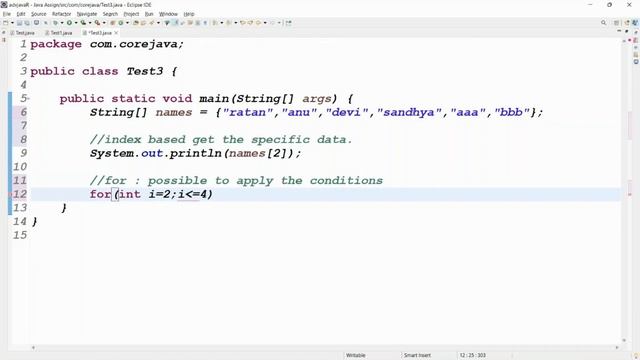640x360 pixels.
Task: Click the horizontal scrollbar right arrow
Action: (617, 348)
